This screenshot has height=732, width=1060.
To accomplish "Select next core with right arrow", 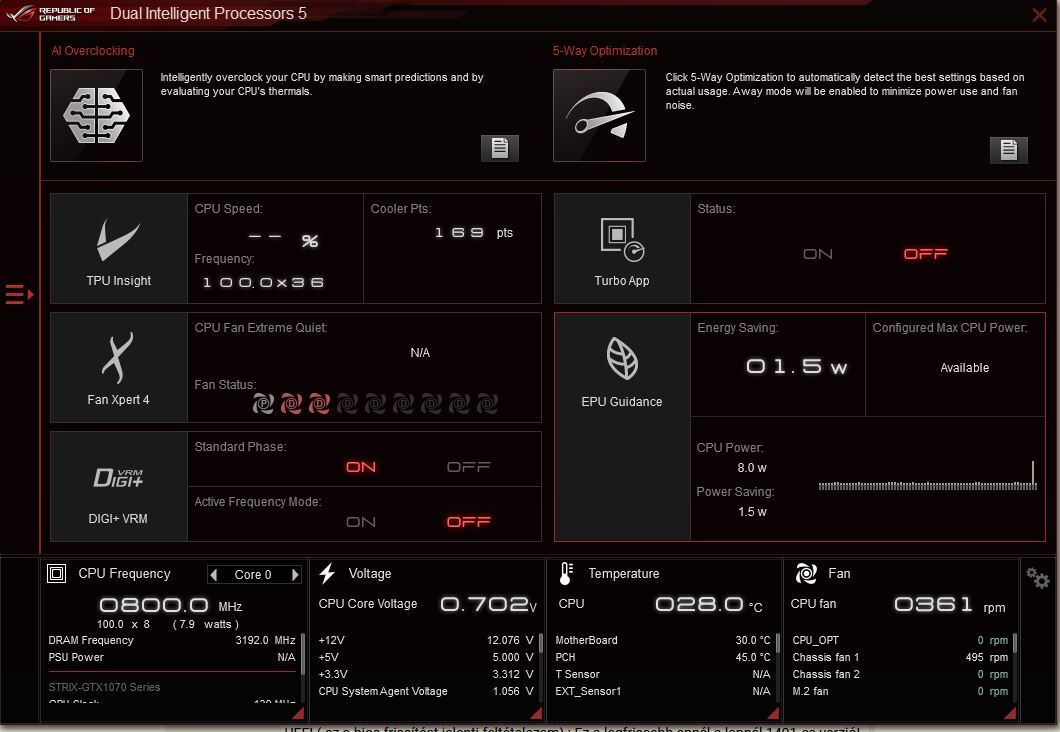I will point(295,575).
